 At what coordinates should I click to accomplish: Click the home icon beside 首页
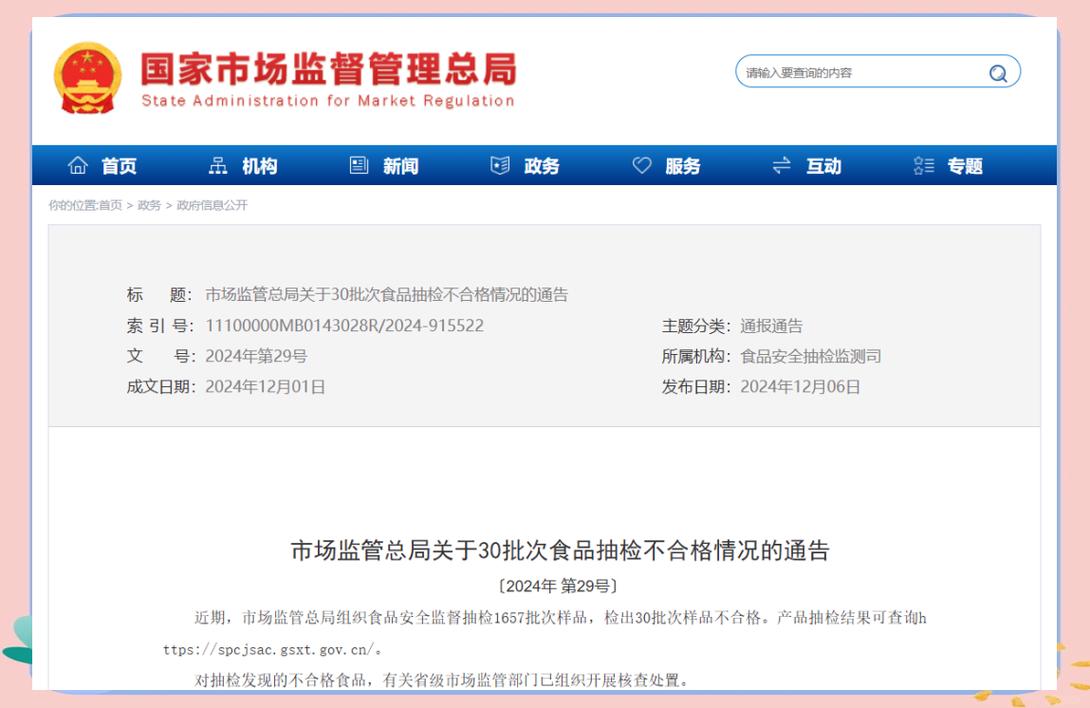(77, 166)
